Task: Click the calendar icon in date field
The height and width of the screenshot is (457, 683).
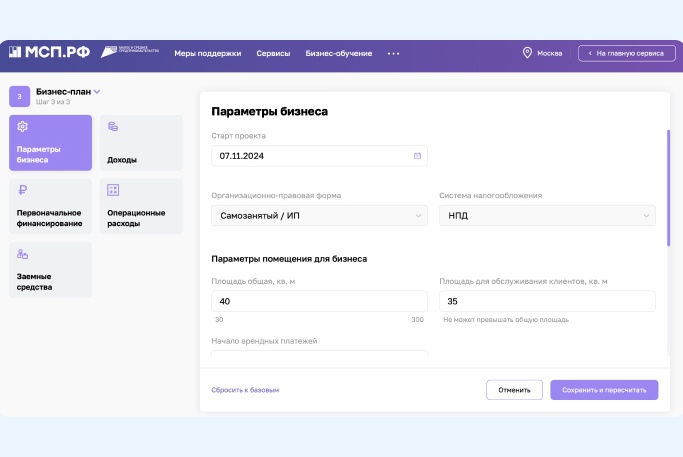Action: click(x=417, y=156)
